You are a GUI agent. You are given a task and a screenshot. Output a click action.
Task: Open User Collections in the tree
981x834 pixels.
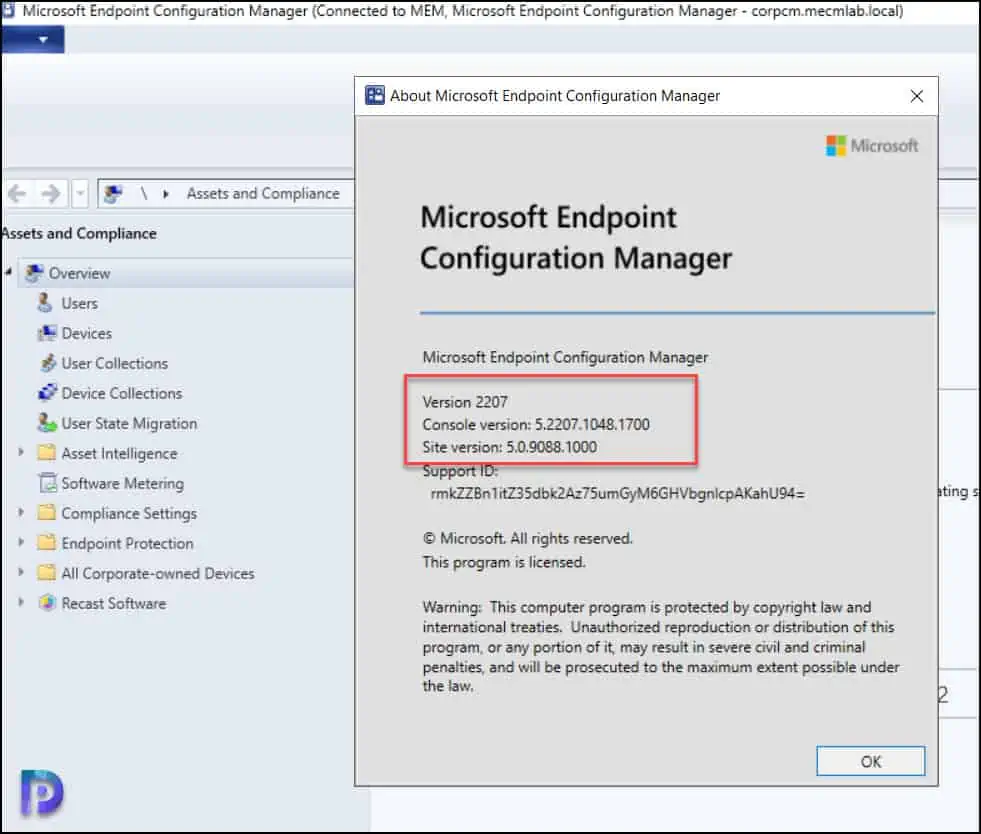(114, 364)
